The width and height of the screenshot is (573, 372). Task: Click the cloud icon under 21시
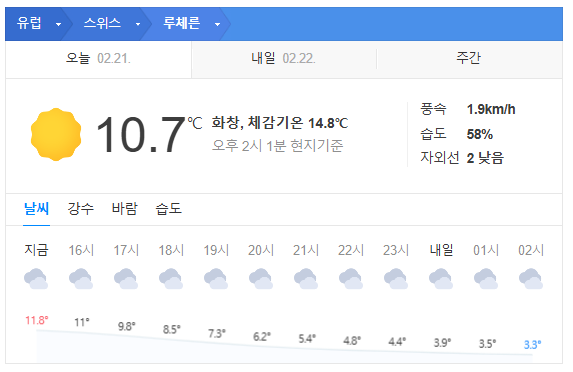point(306,279)
